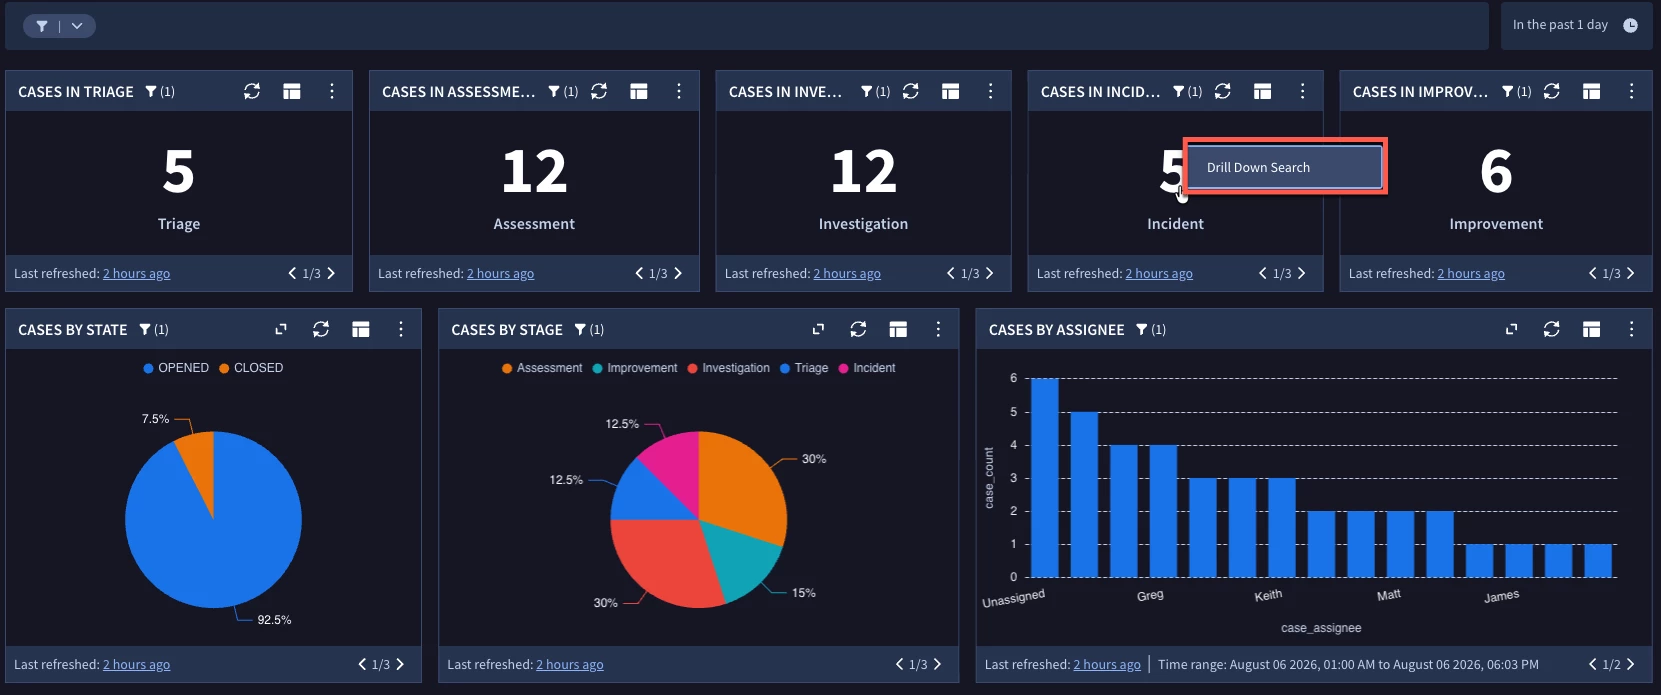This screenshot has width=1661, height=695.
Task: Open more options menu for Cases in Improvement
Action: [x=1632, y=91]
